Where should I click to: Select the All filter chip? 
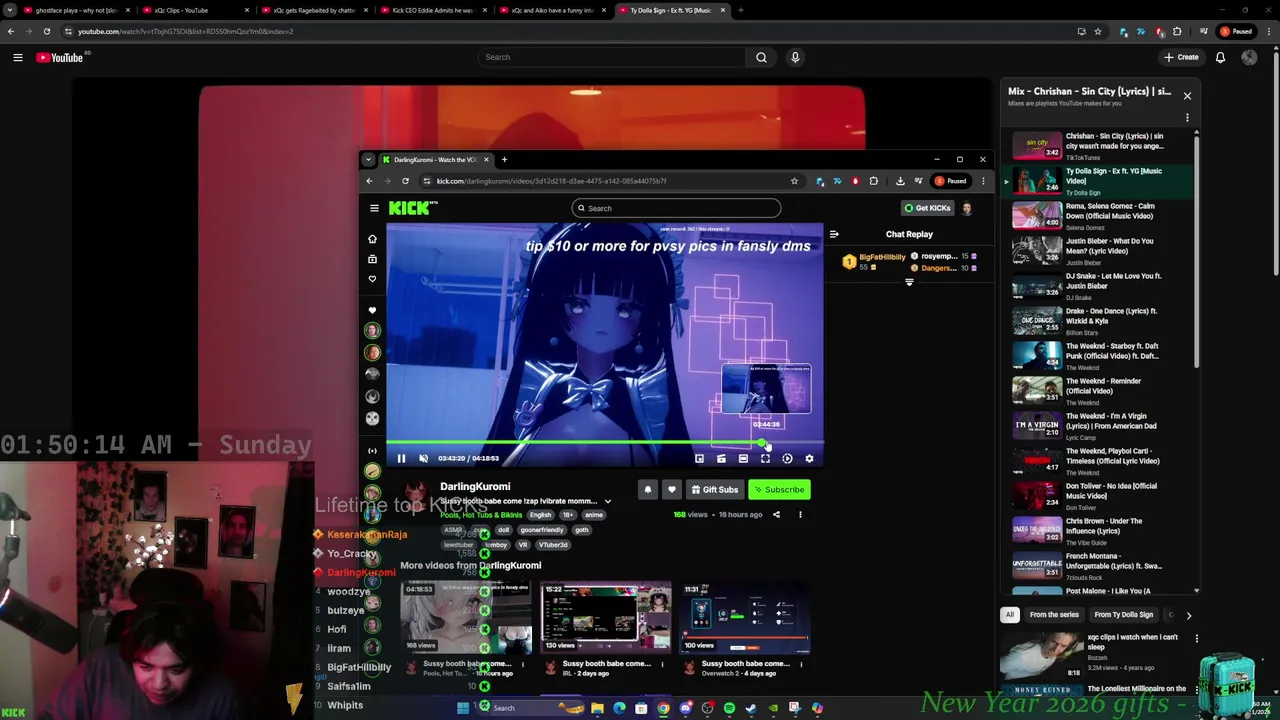(1010, 615)
